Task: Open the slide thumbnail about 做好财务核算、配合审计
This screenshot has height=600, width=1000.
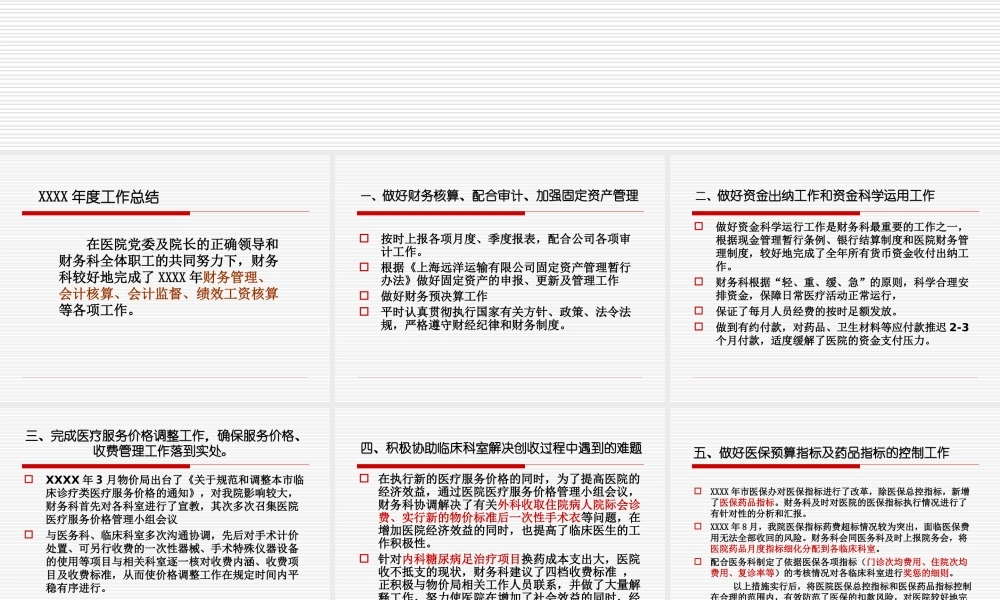Action: 500,278
